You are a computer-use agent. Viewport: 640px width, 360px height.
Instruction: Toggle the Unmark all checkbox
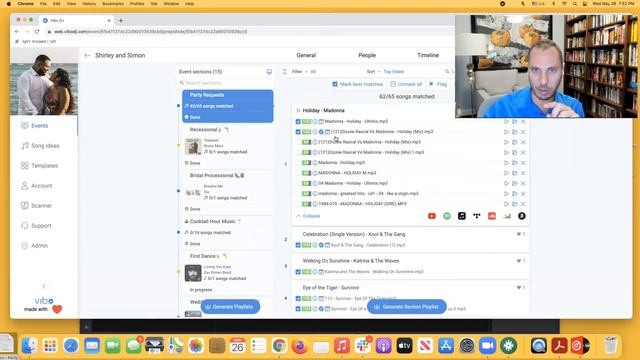393,84
